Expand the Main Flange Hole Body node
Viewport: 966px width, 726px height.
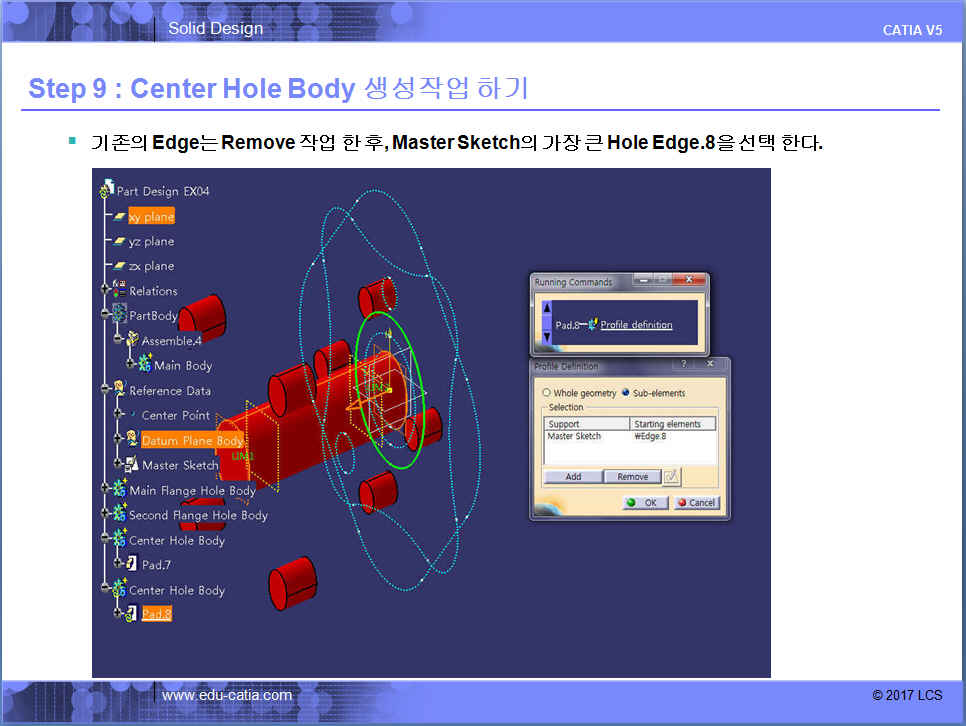click(x=106, y=490)
